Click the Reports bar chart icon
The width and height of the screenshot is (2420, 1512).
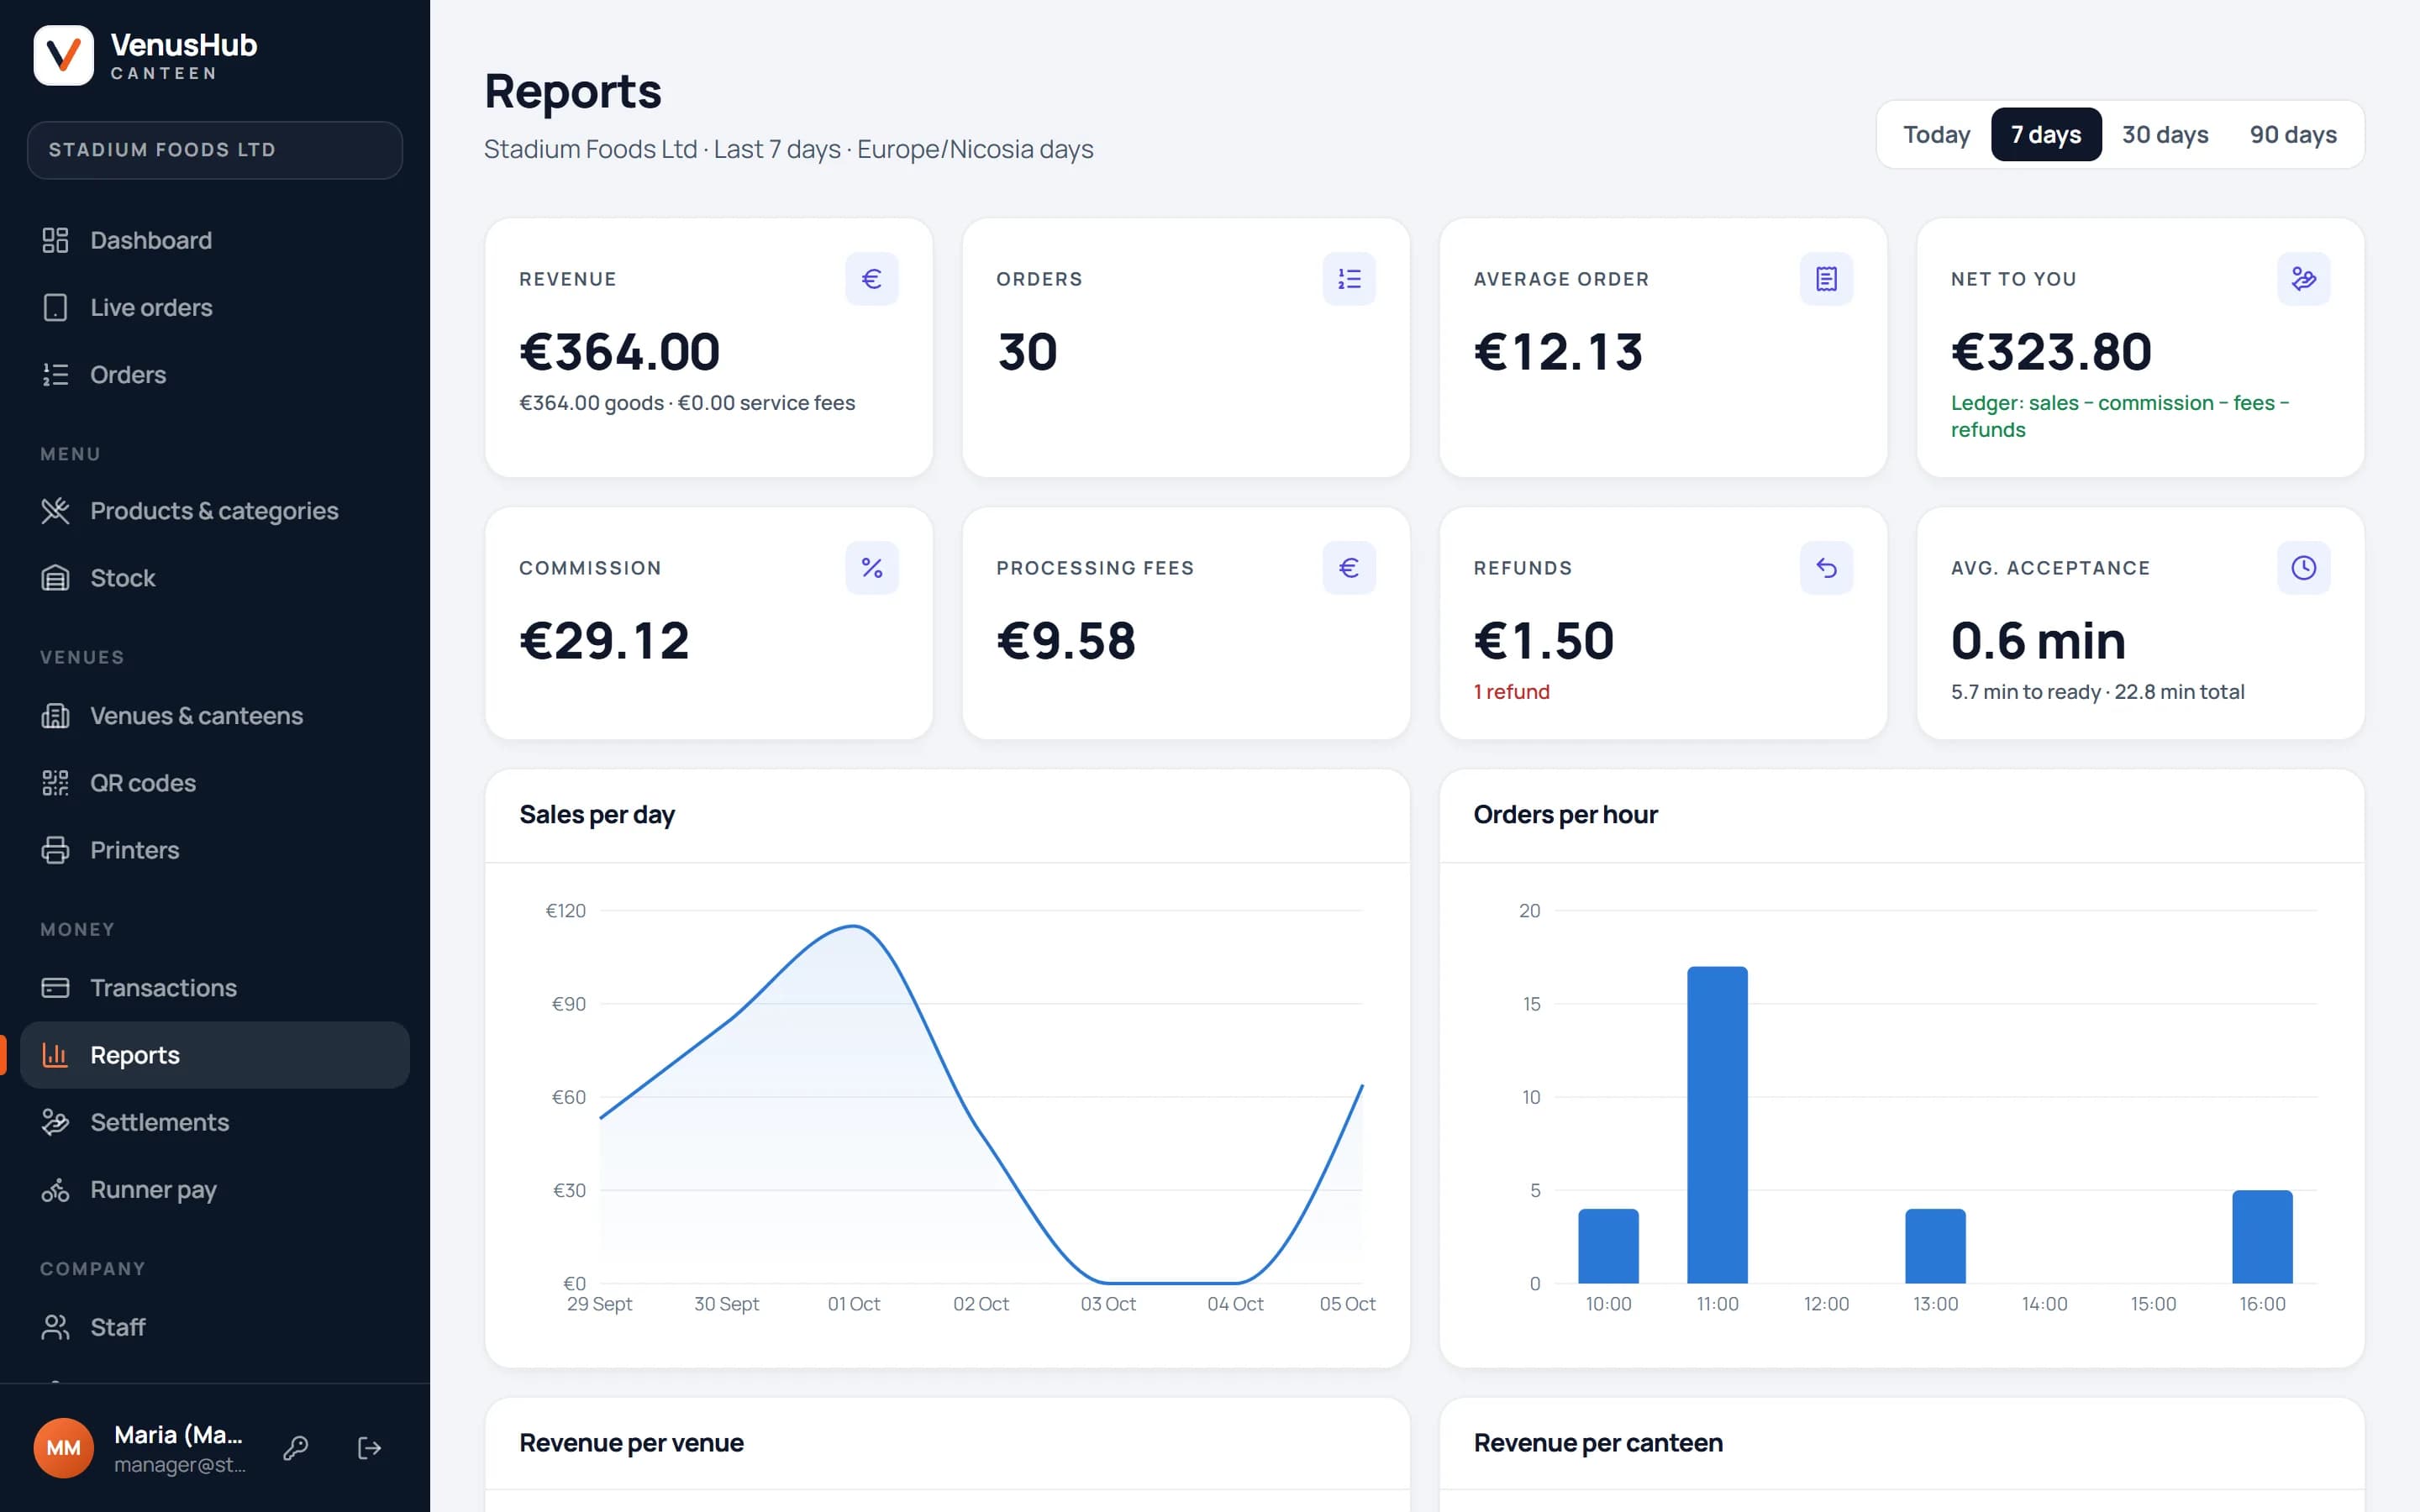pos(55,1055)
